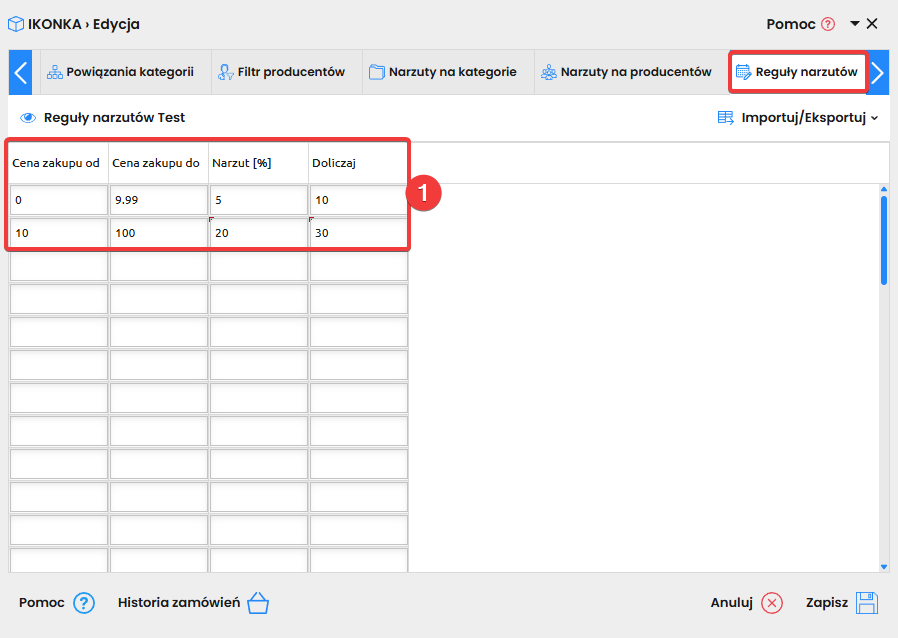This screenshot has height=638, width=898.
Task: Select the Reguły narzutów tab
Action: [796, 72]
